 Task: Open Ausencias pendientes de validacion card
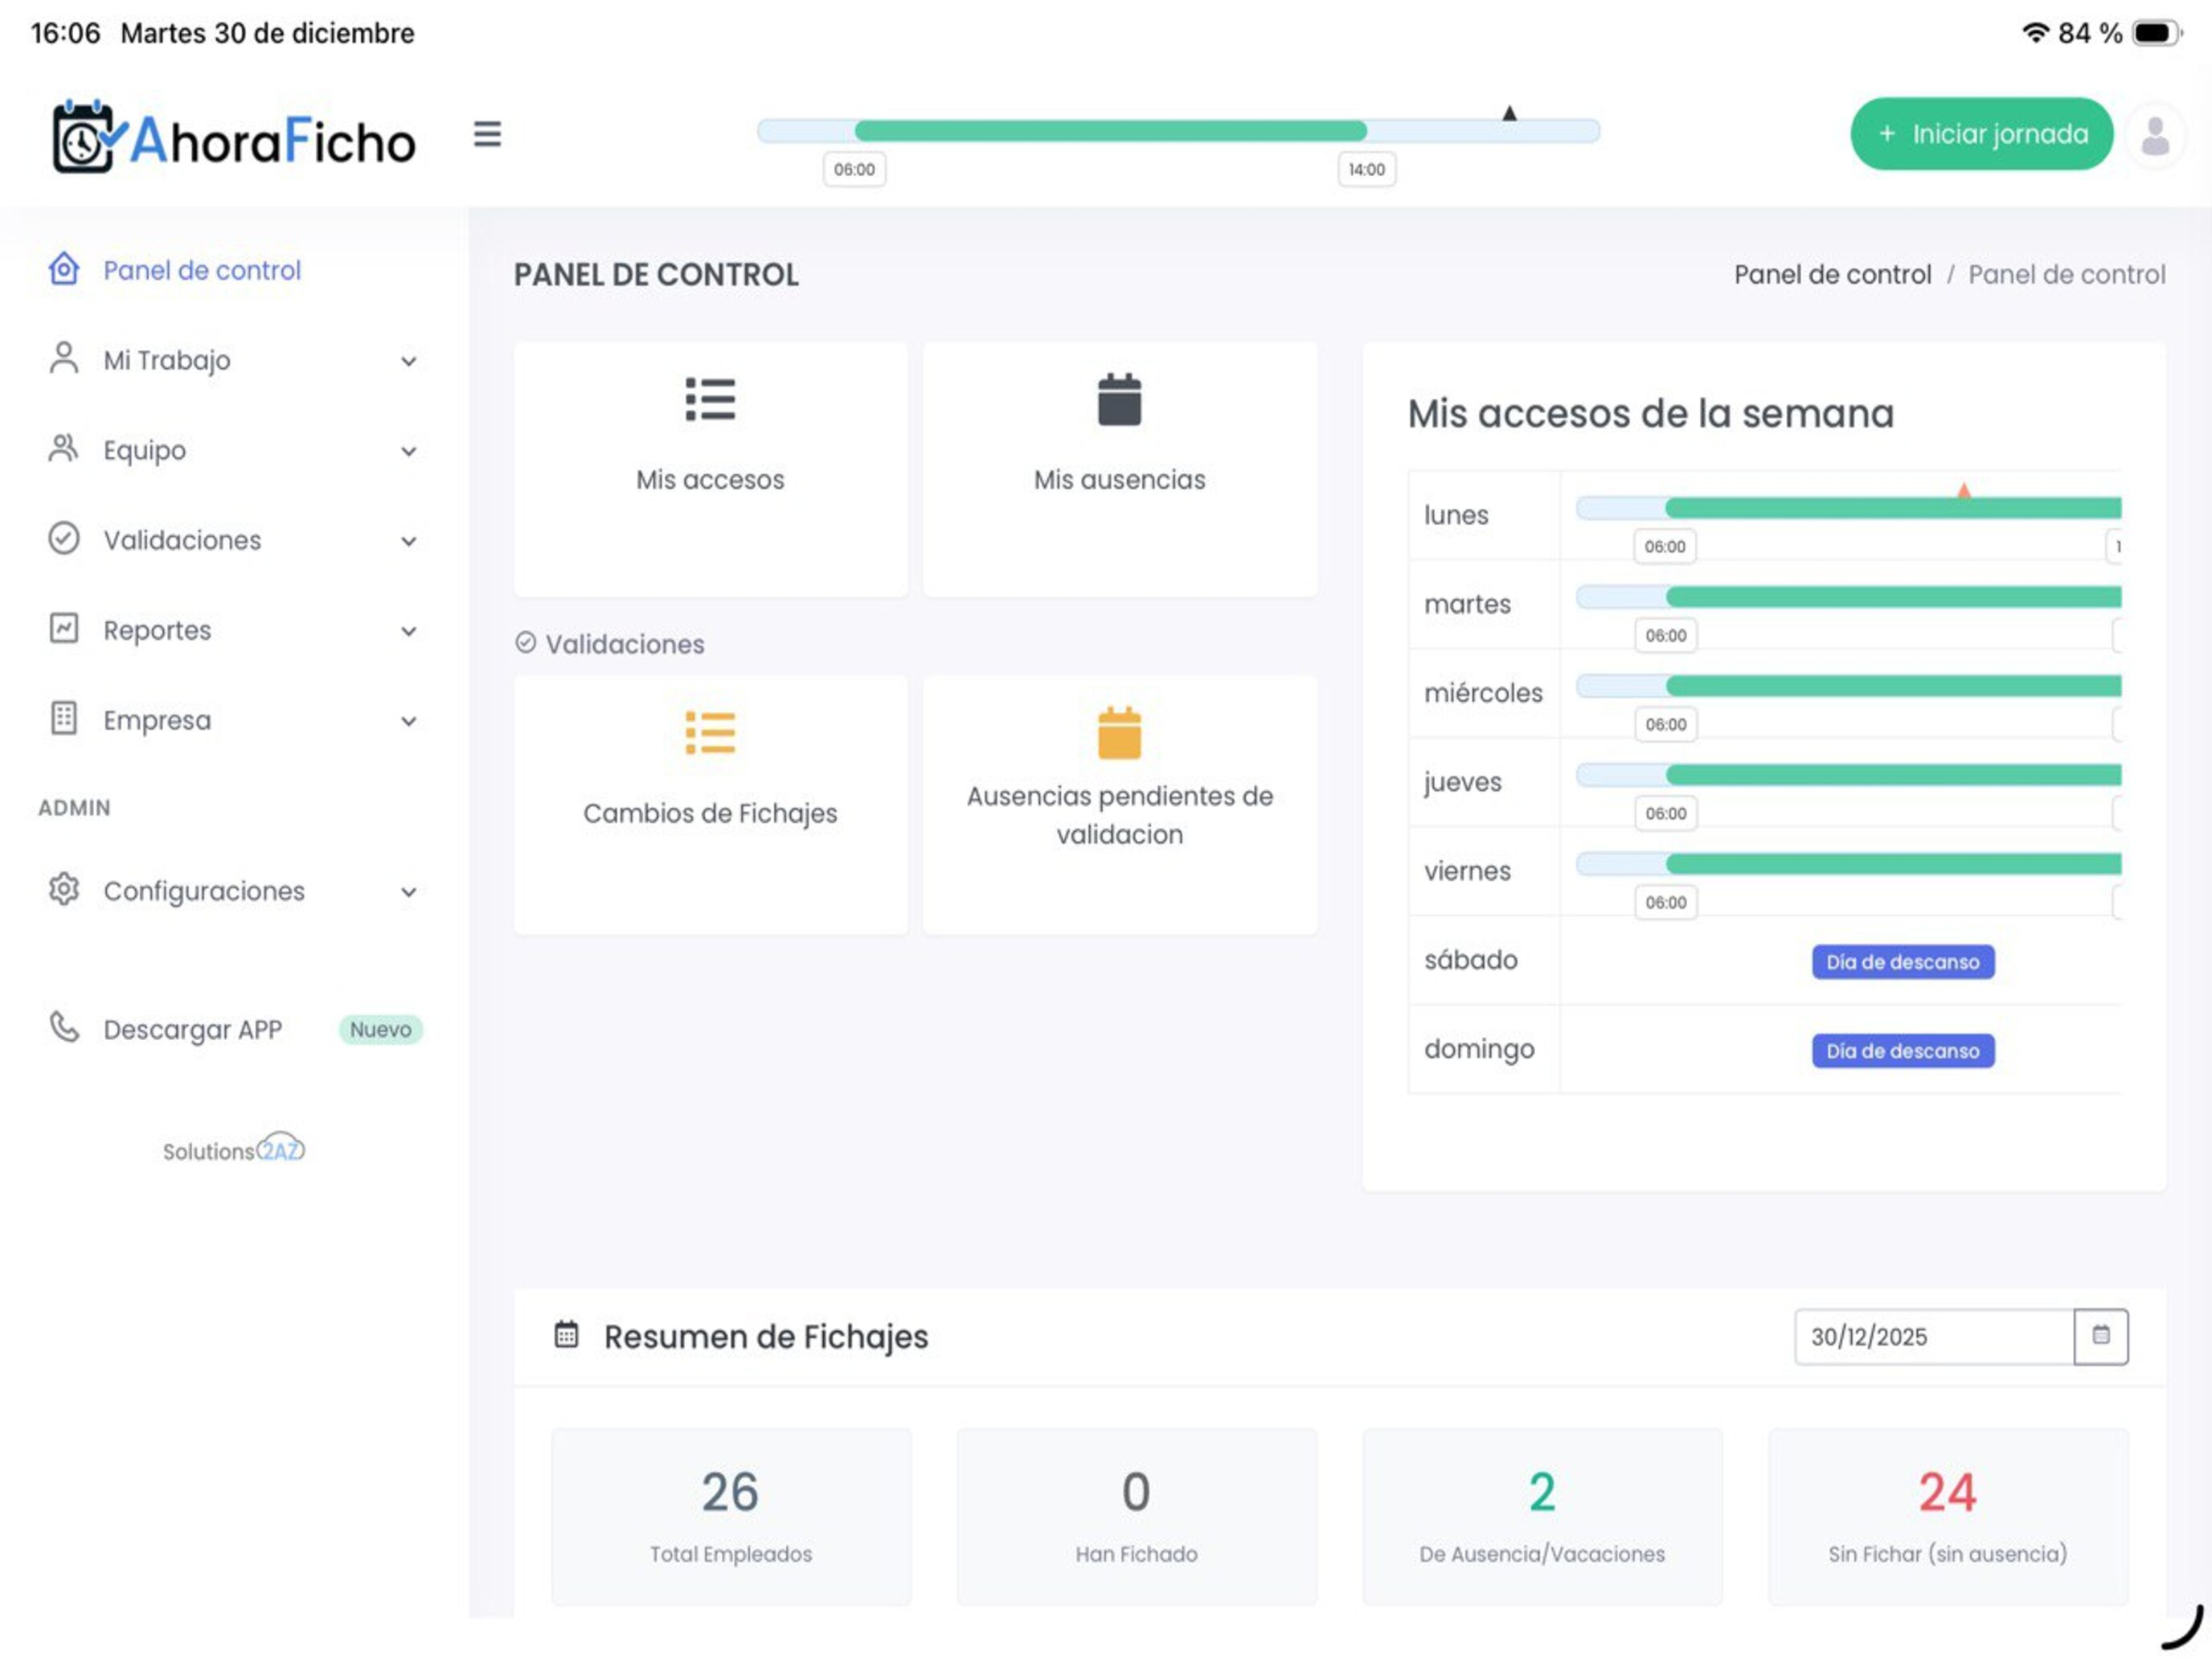click(1119, 805)
